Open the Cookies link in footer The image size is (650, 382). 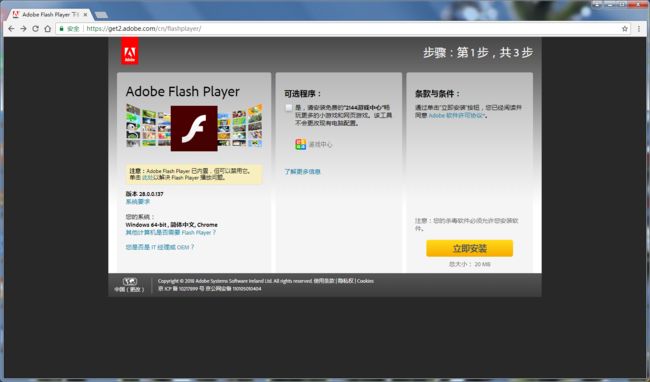point(365,281)
